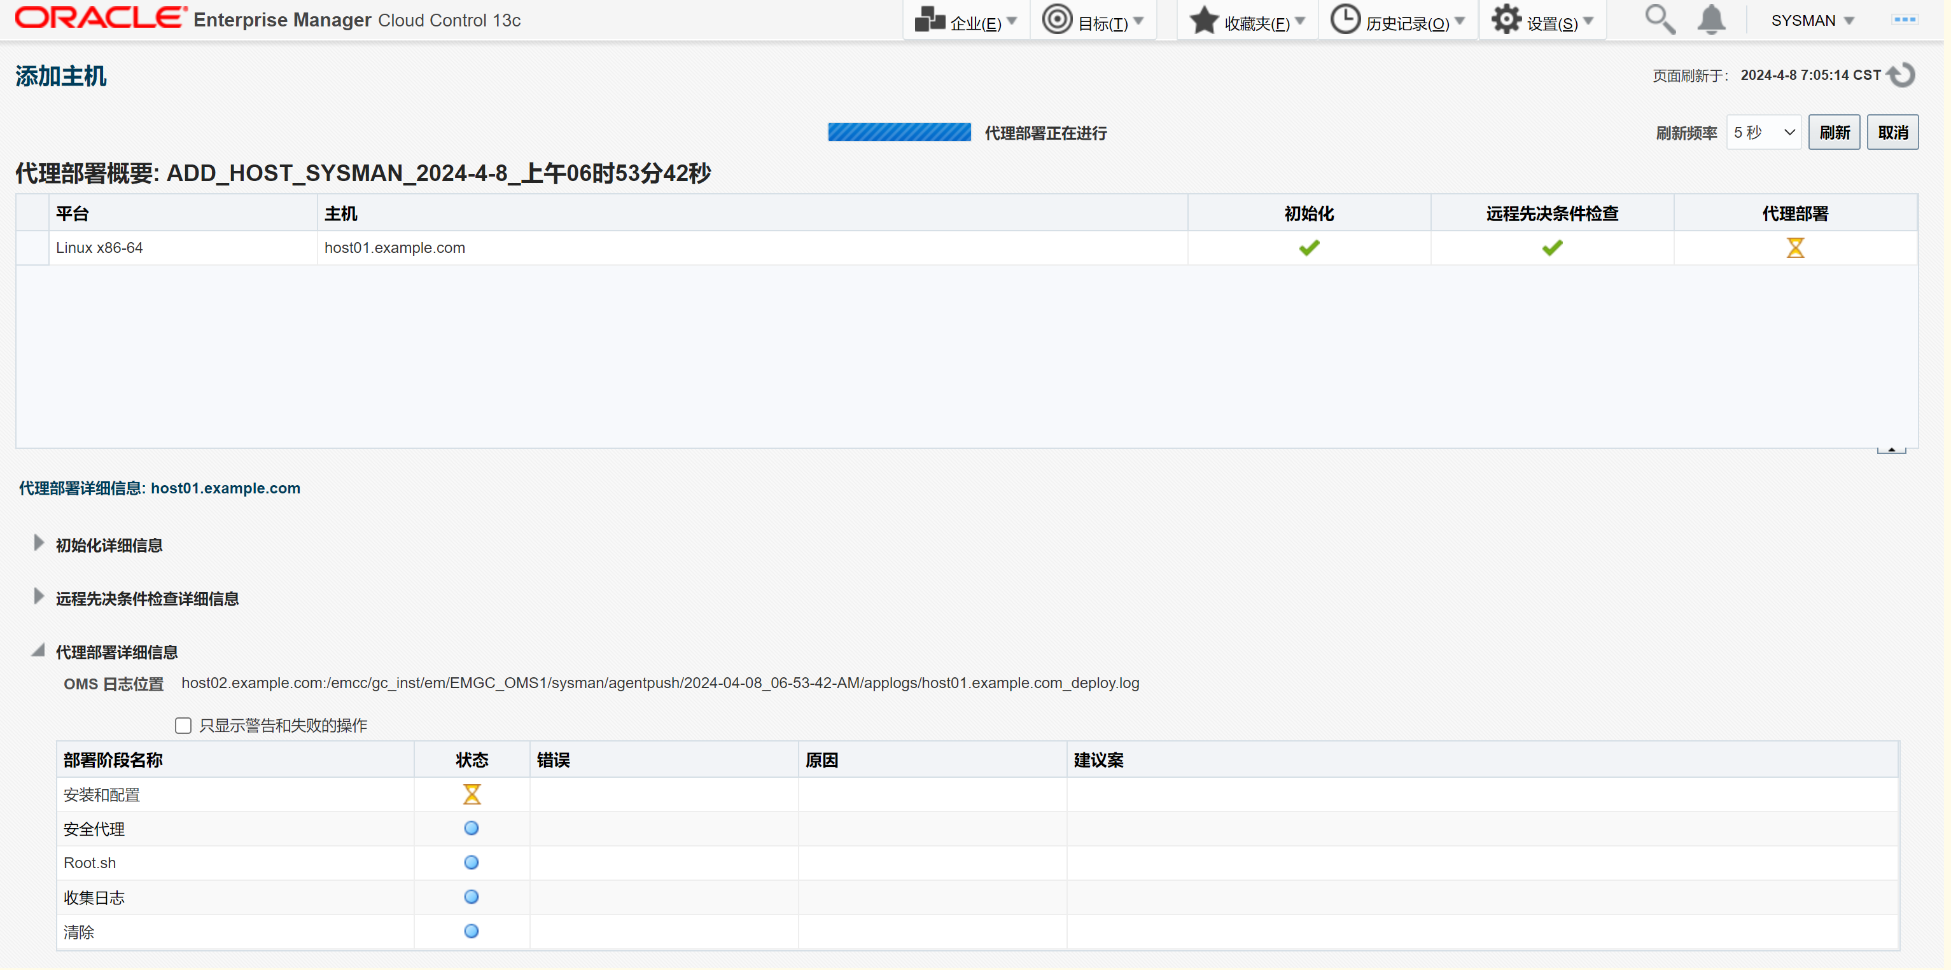Click the summary table collapse handle
The height and width of the screenshot is (970, 1951).
tap(1891, 450)
